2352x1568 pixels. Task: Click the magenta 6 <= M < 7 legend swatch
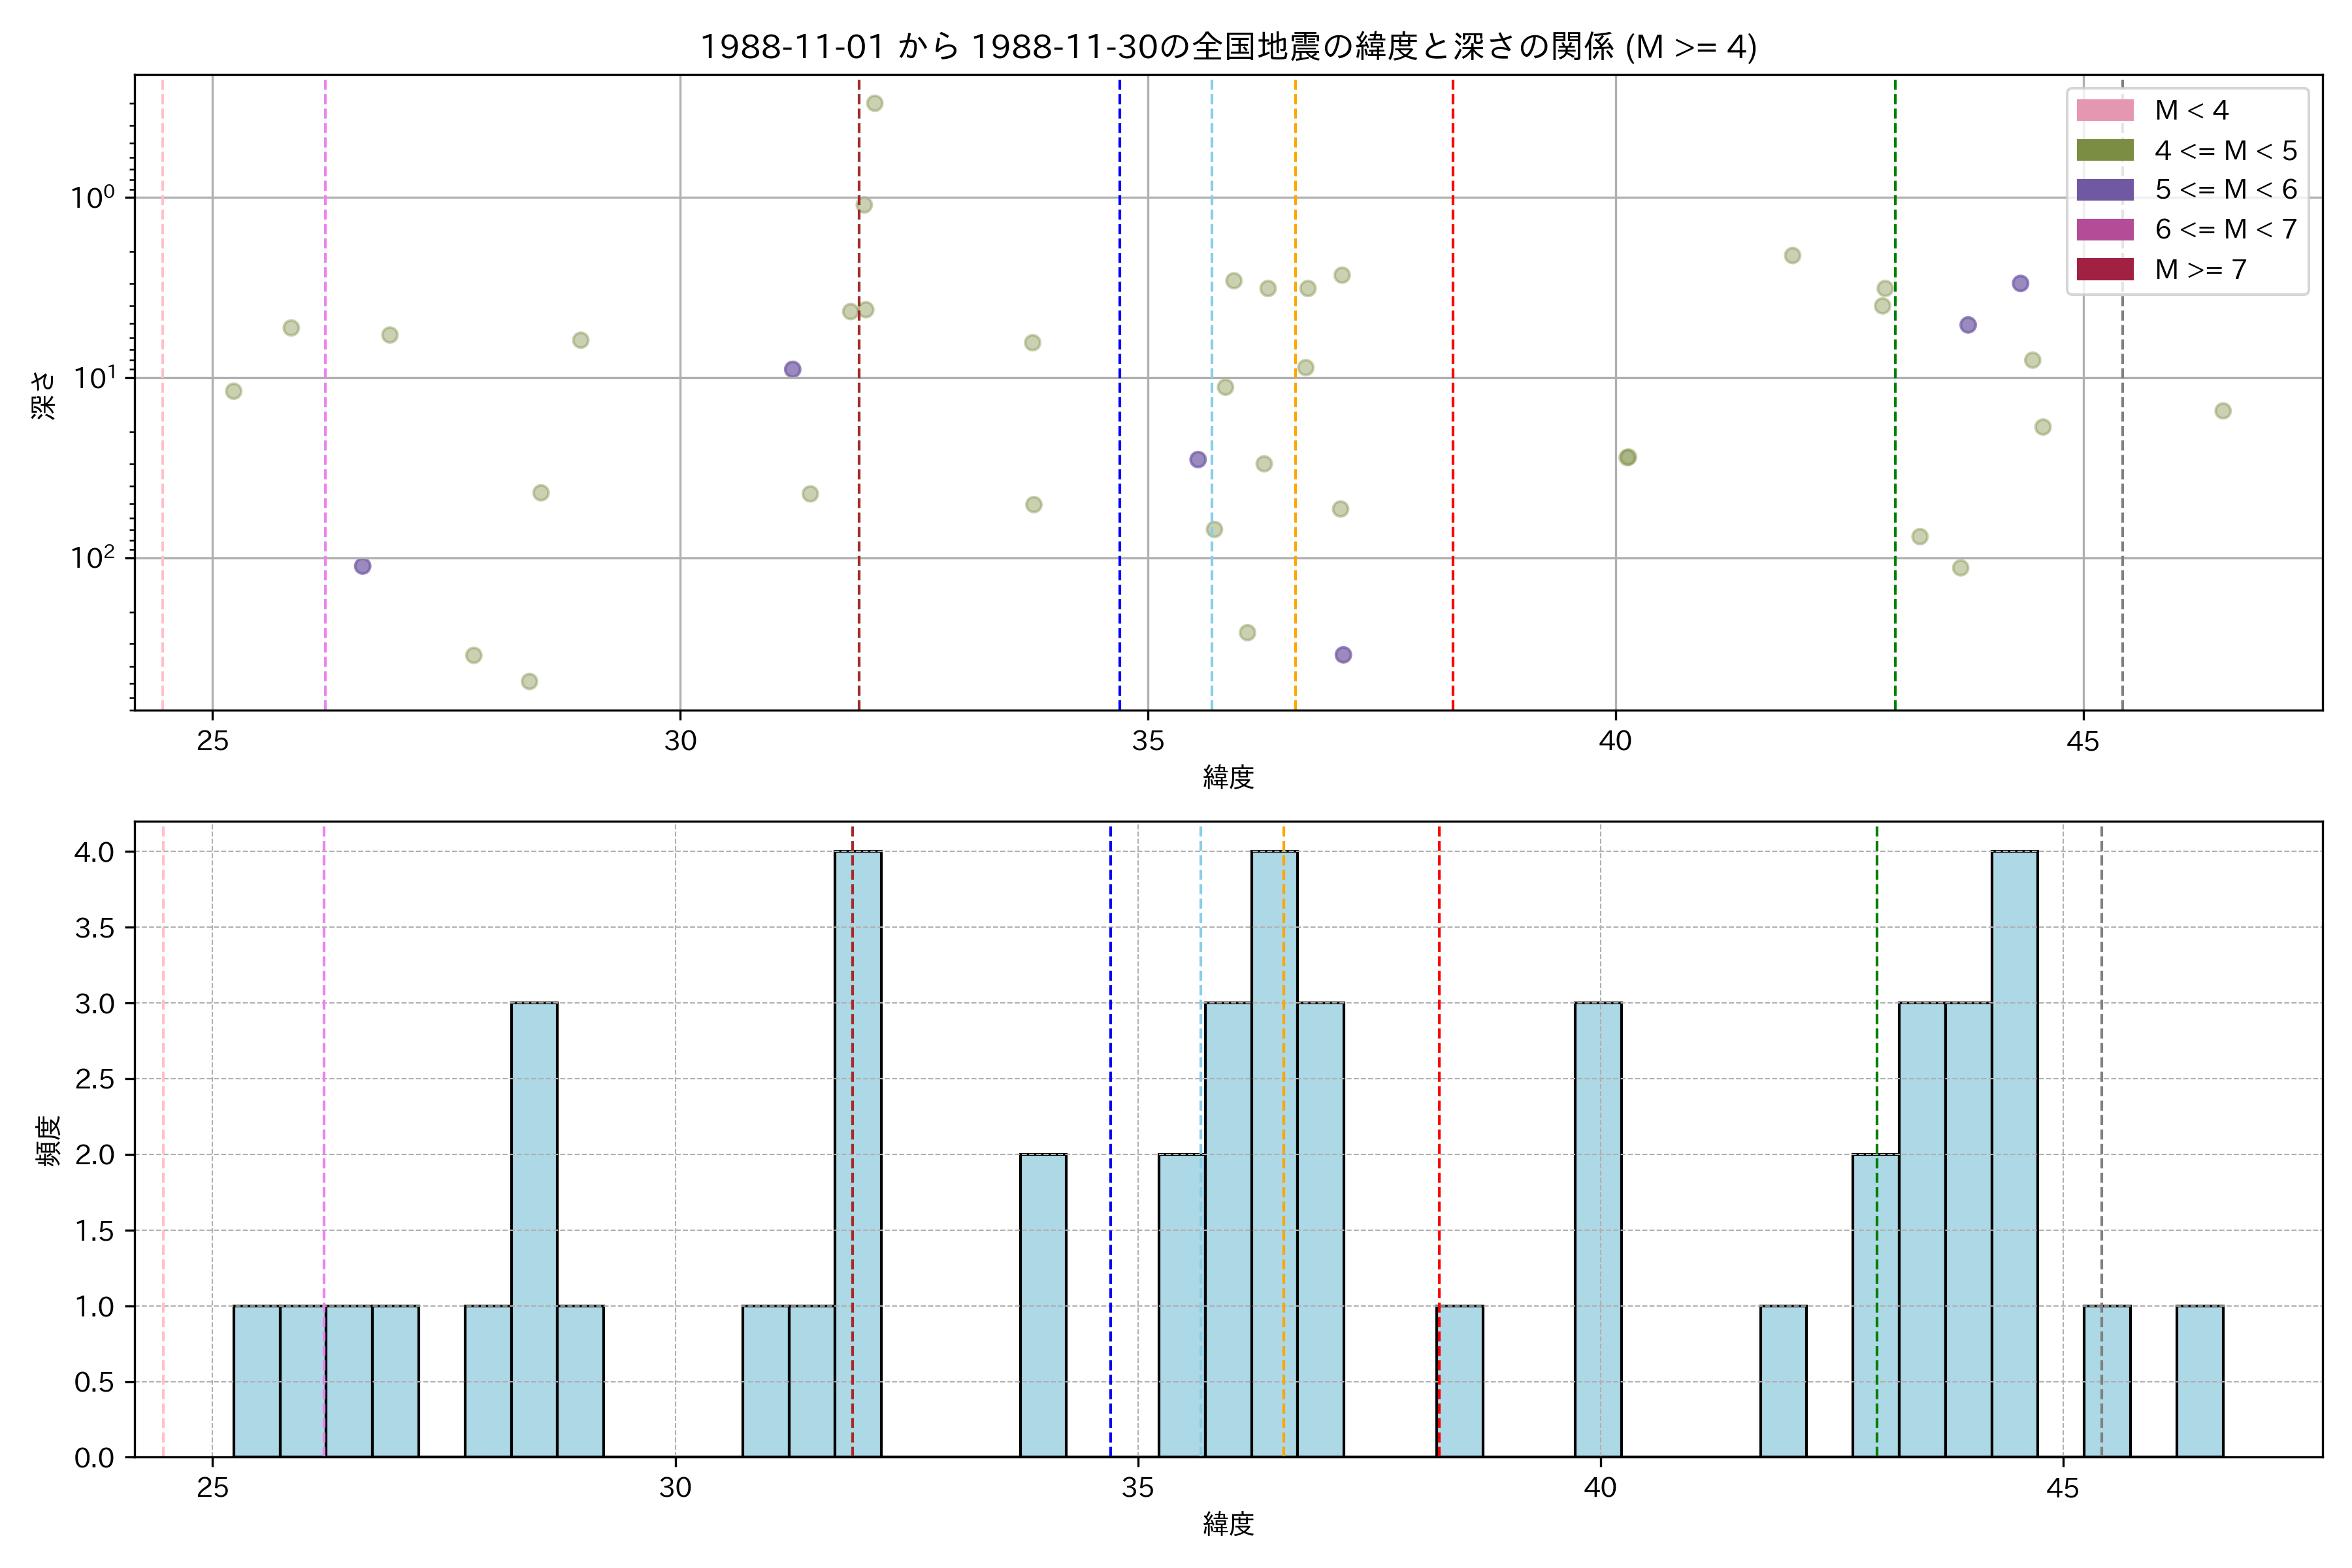tap(2104, 229)
